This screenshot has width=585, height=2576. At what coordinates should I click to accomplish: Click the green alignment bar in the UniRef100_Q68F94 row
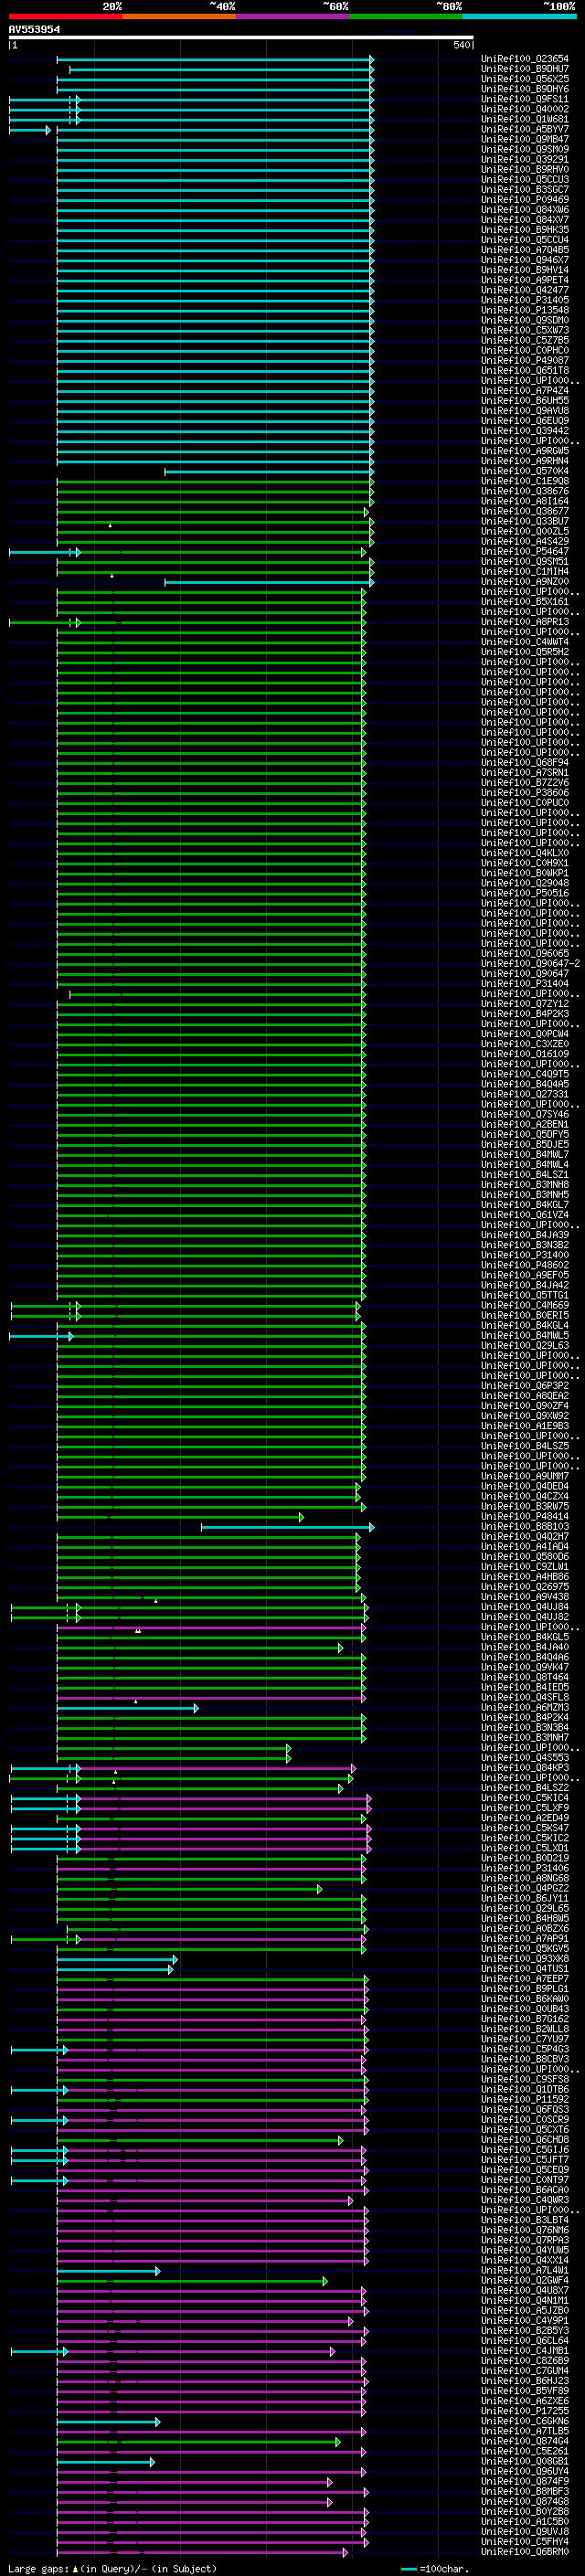coord(211,762)
